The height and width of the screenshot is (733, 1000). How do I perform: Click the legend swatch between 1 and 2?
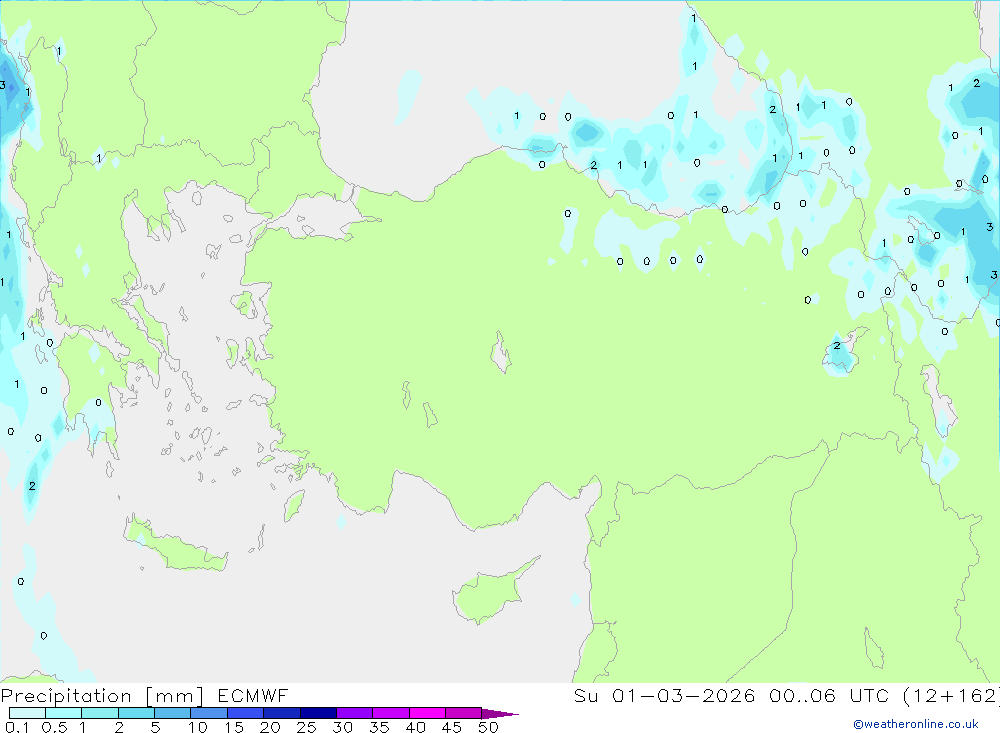point(100,713)
